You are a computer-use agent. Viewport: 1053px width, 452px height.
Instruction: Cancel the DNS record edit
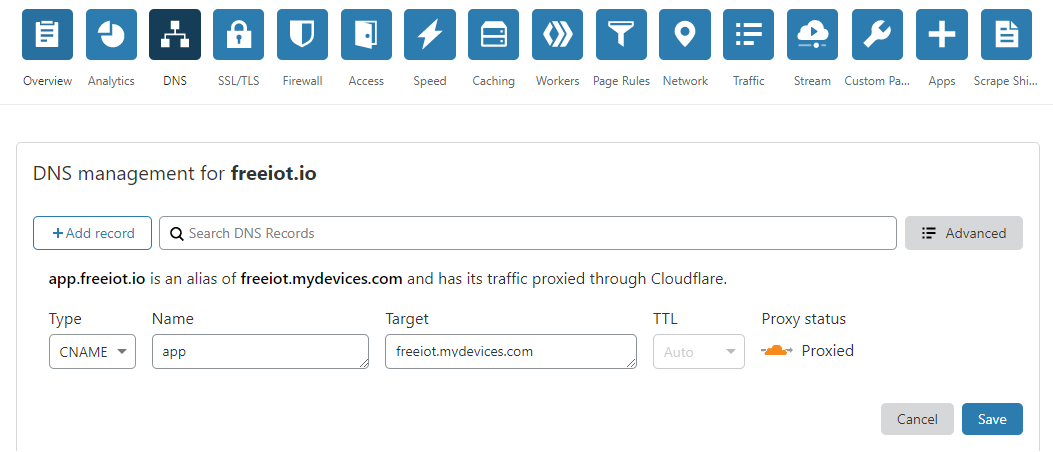917,419
